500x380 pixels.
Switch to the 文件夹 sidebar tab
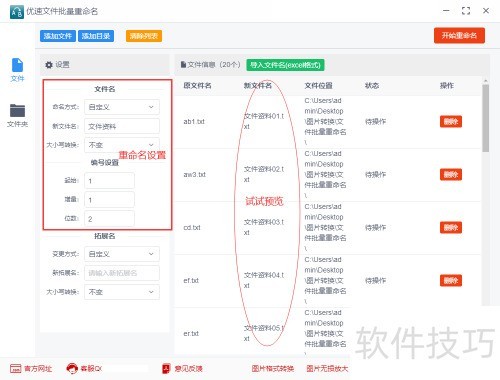coord(17,115)
